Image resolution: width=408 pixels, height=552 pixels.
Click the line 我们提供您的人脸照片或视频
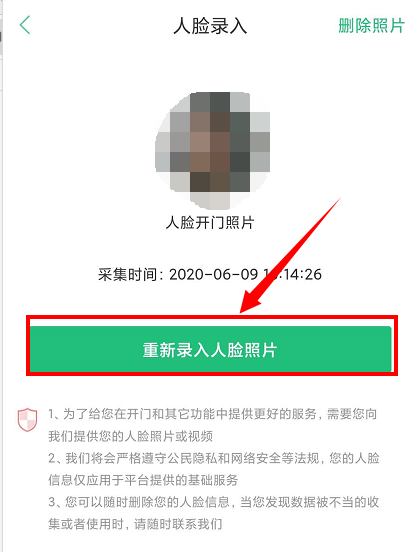tap(130, 436)
